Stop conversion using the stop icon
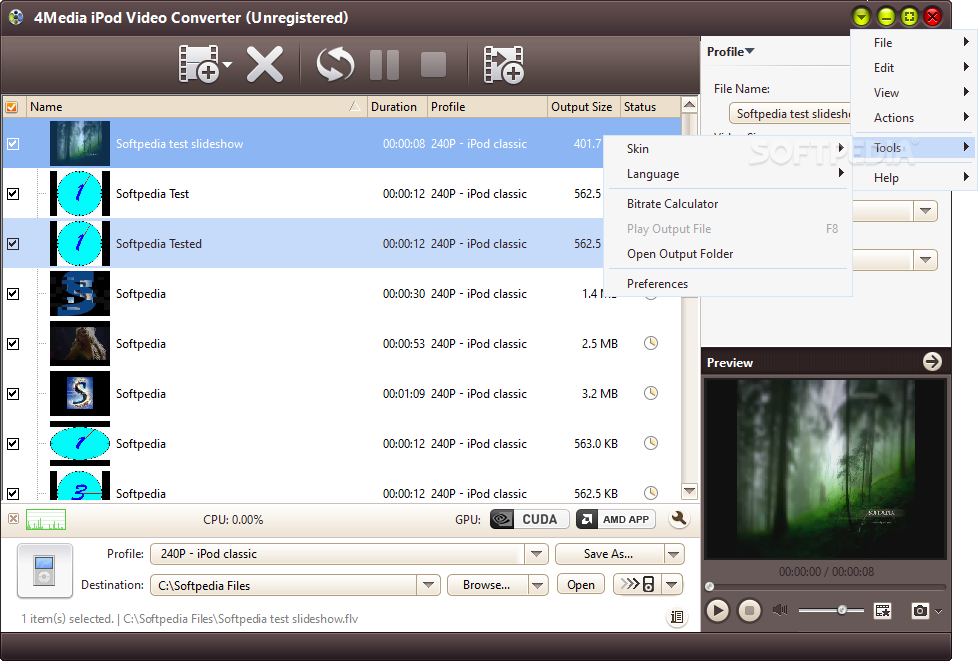 click(x=433, y=64)
